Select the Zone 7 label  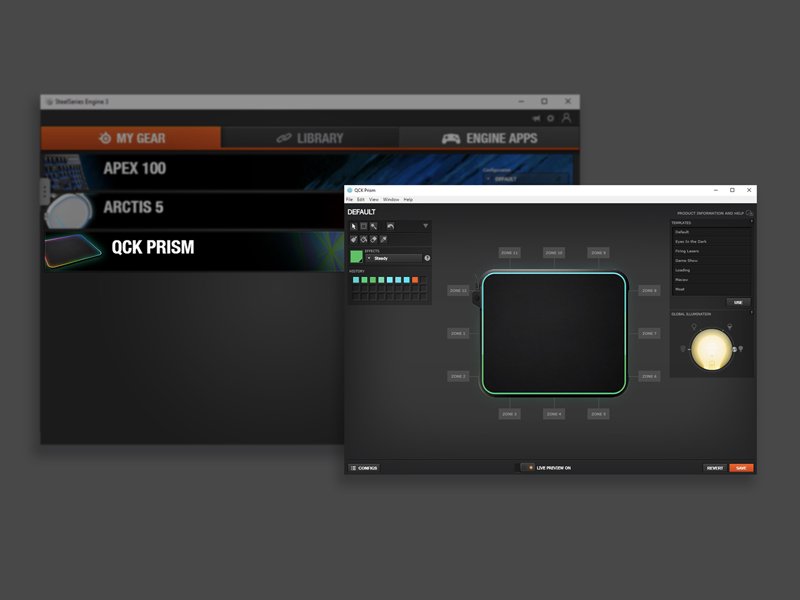[x=649, y=333]
